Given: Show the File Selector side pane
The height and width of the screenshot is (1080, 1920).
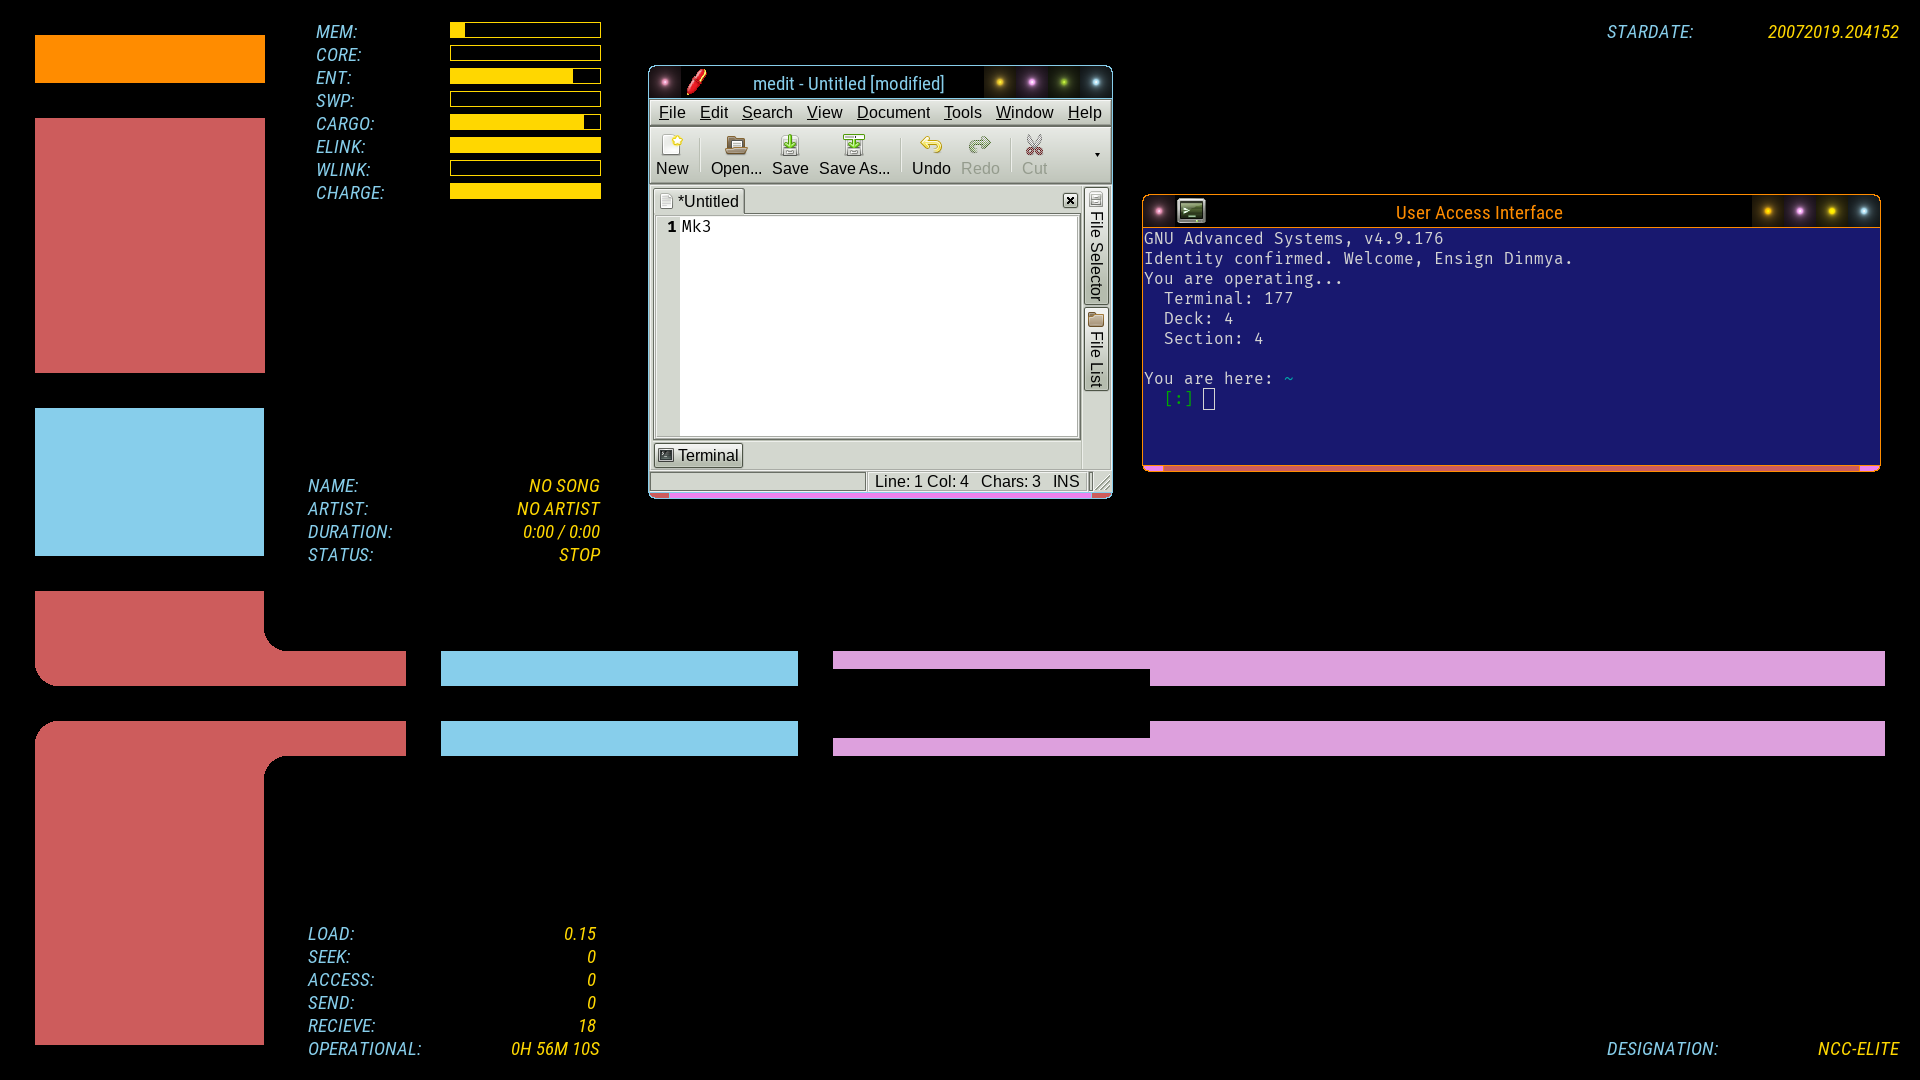Looking at the screenshot, I should [x=1096, y=246].
